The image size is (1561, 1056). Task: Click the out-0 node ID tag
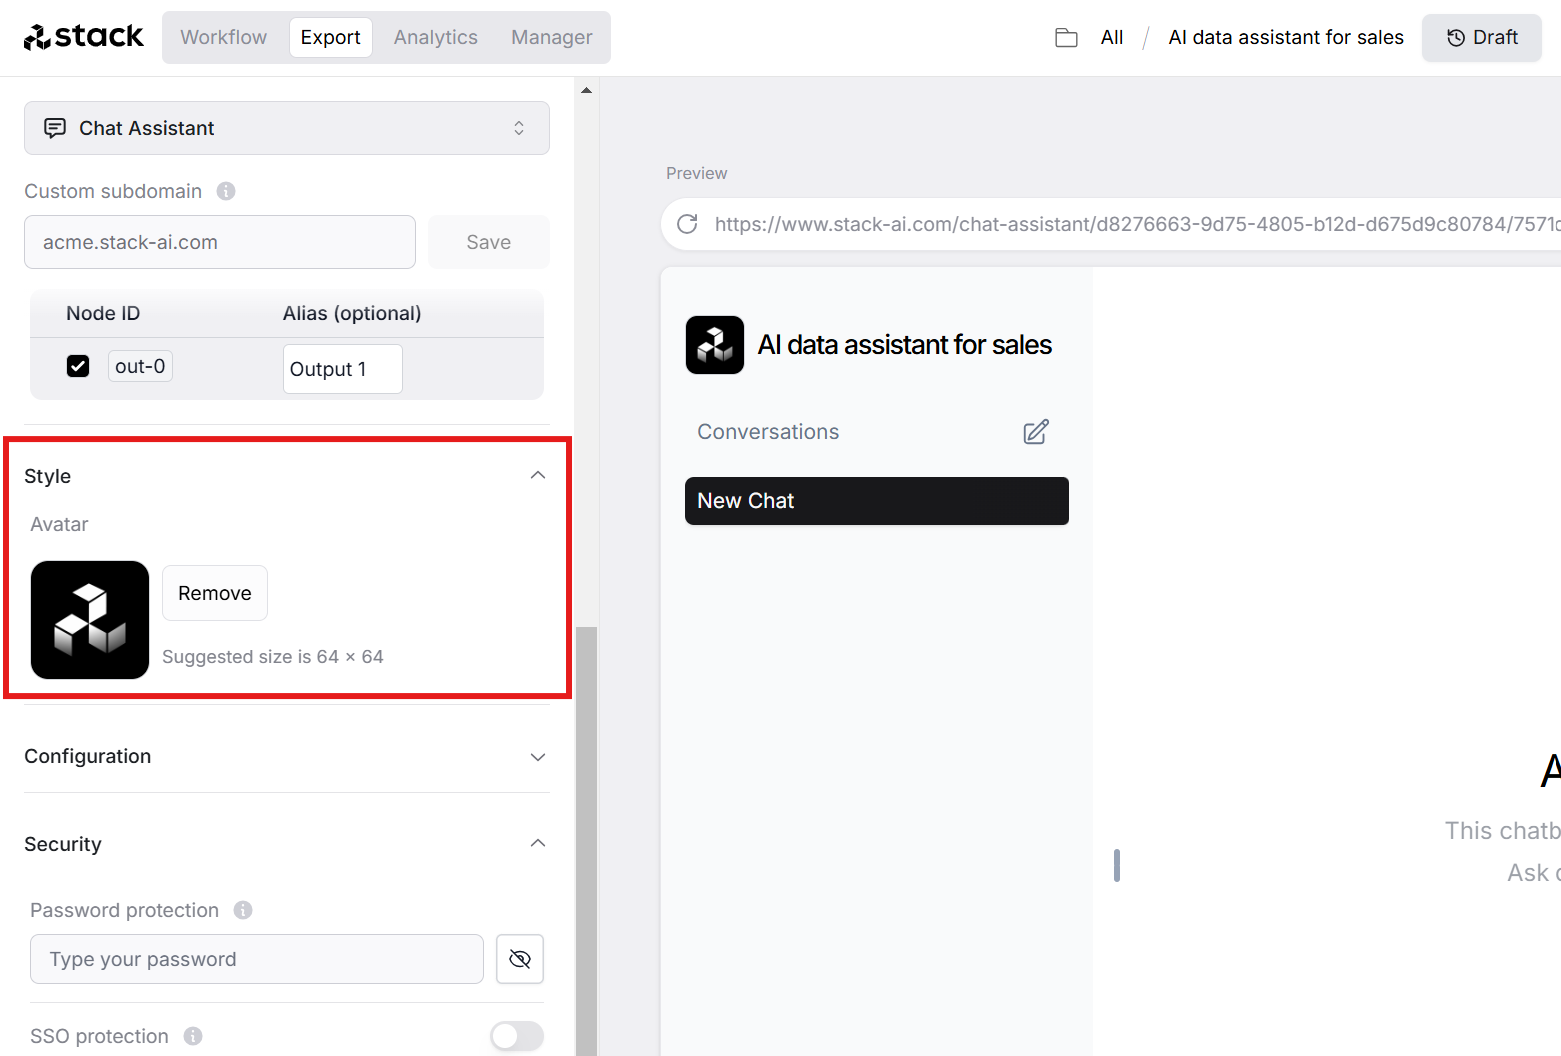coord(140,366)
